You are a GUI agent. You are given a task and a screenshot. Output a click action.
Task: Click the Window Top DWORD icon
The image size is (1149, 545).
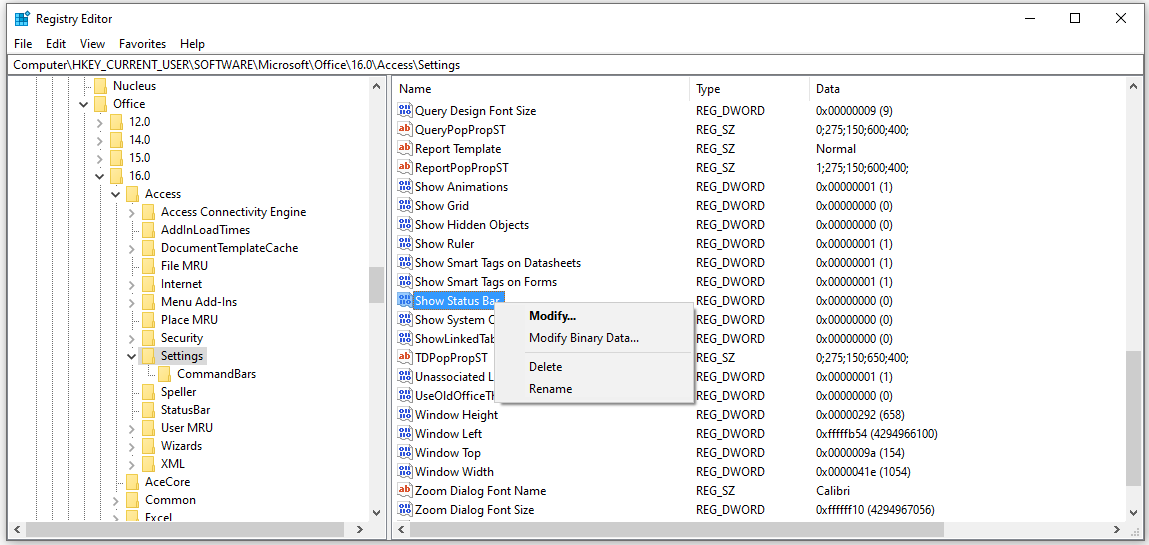click(405, 453)
